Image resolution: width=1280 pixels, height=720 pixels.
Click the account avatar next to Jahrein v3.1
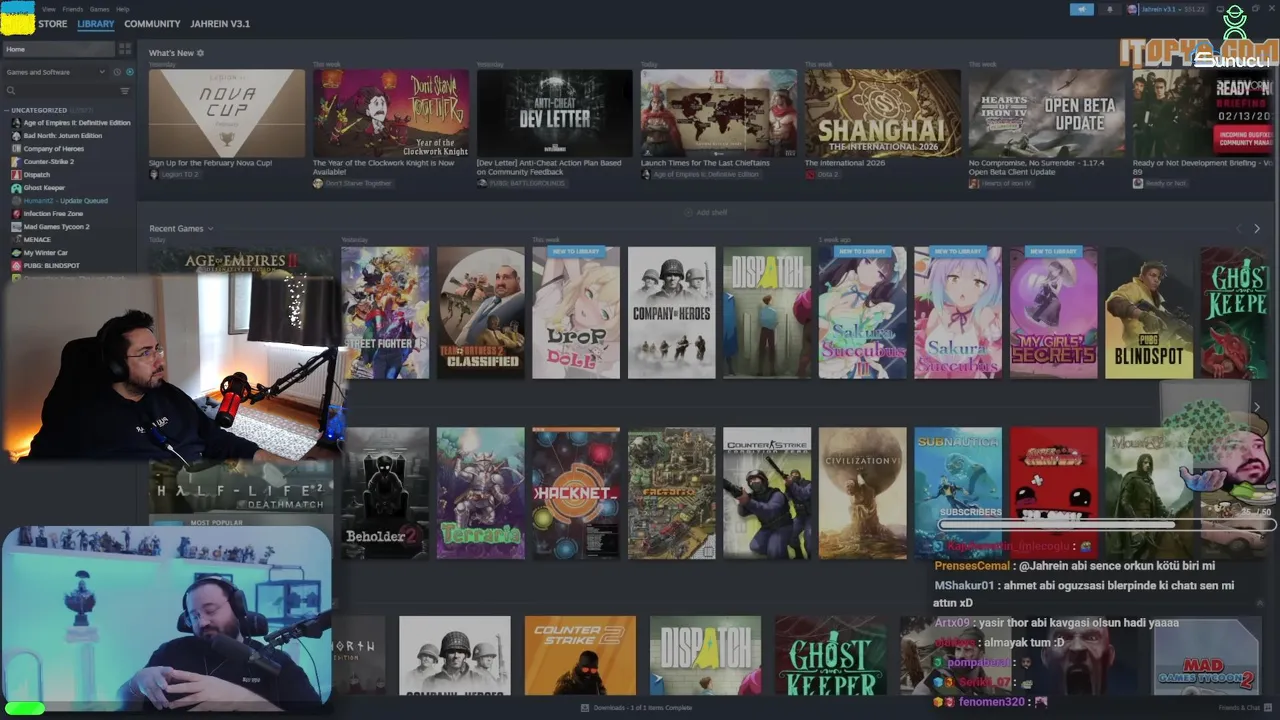tap(1132, 9)
